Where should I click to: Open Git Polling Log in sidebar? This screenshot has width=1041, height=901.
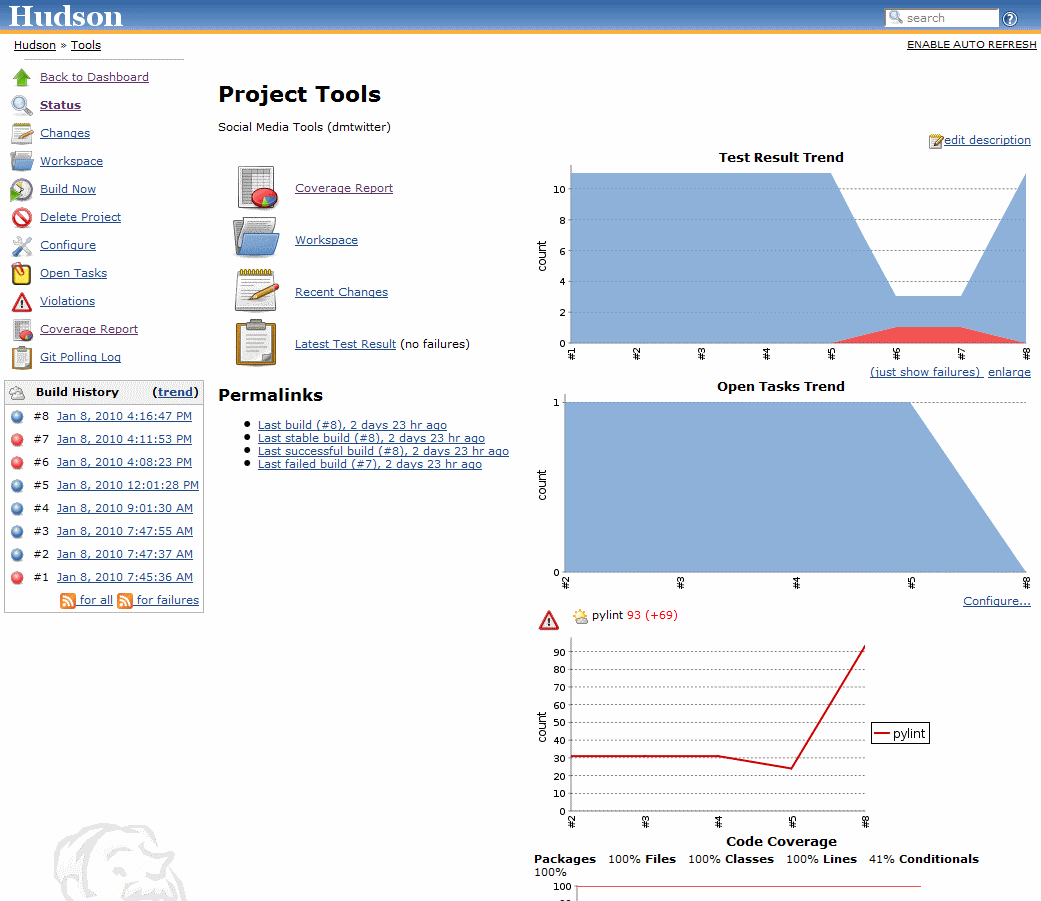80,357
